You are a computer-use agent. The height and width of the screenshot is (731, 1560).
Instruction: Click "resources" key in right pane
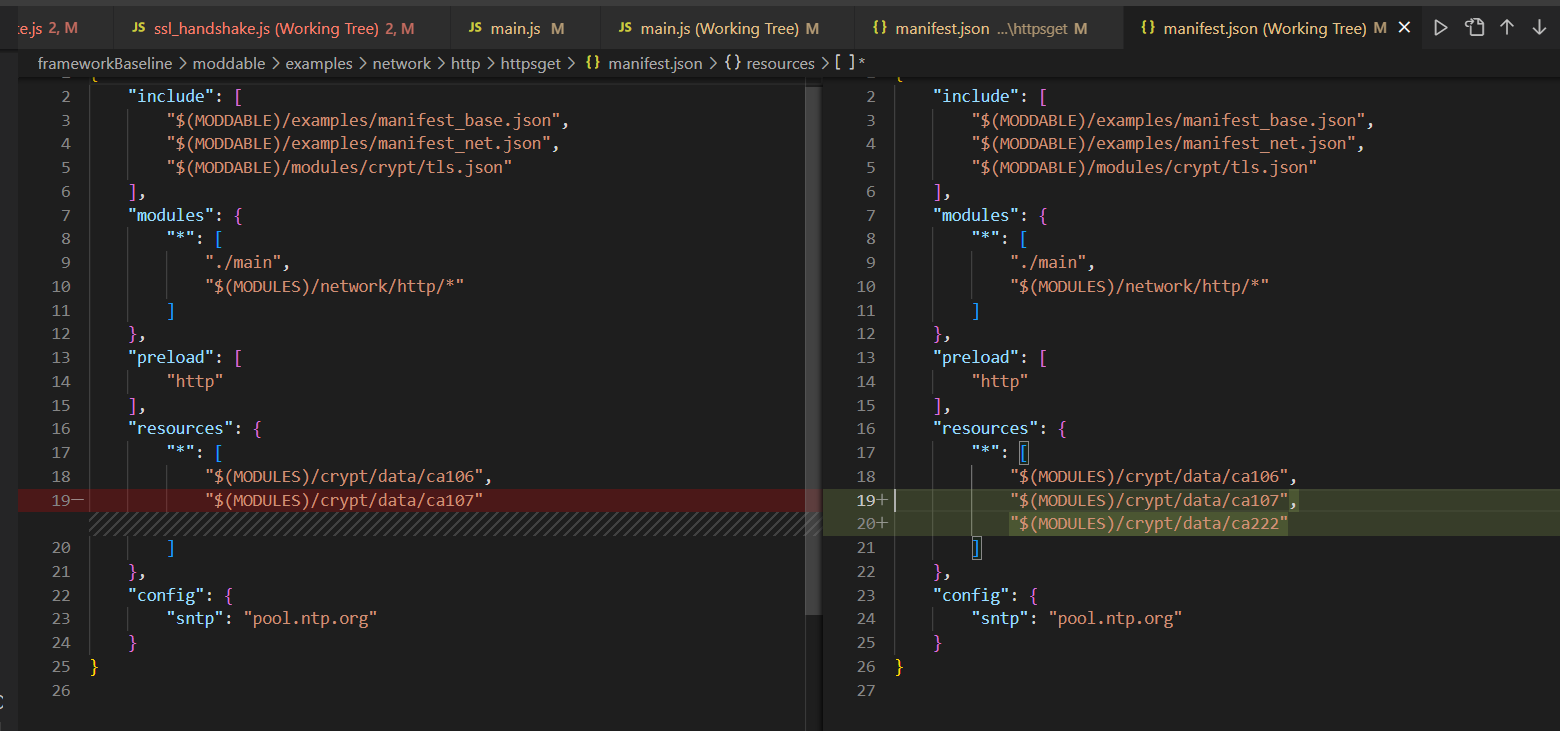pos(988,429)
